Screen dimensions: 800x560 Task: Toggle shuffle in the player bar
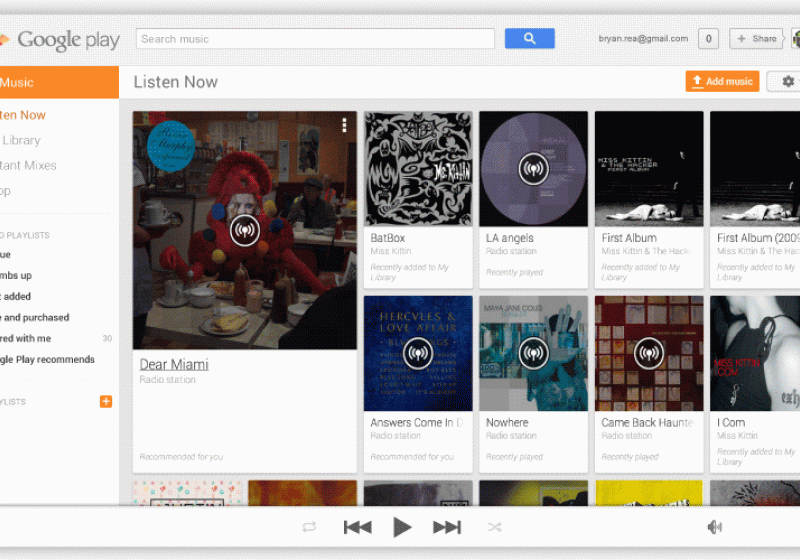coord(494,527)
